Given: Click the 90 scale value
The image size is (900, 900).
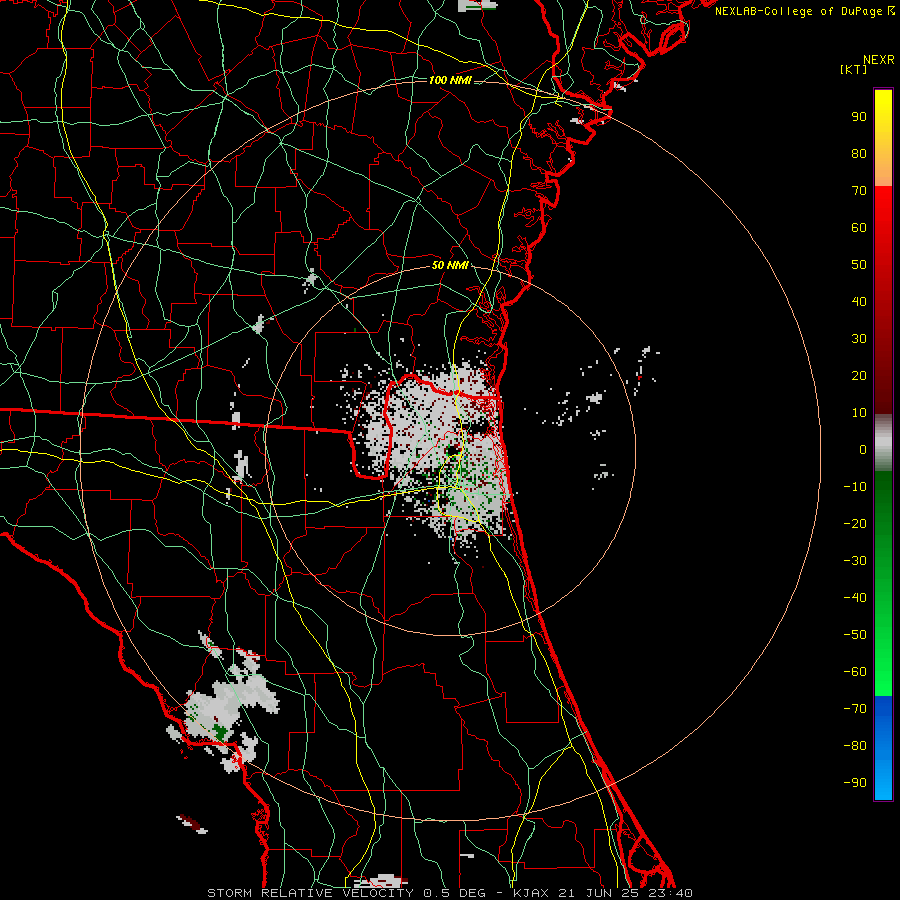Looking at the screenshot, I should tap(859, 117).
